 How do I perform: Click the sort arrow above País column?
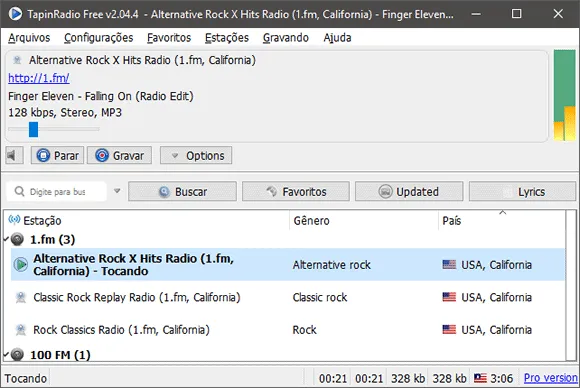[x=502, y=213]
